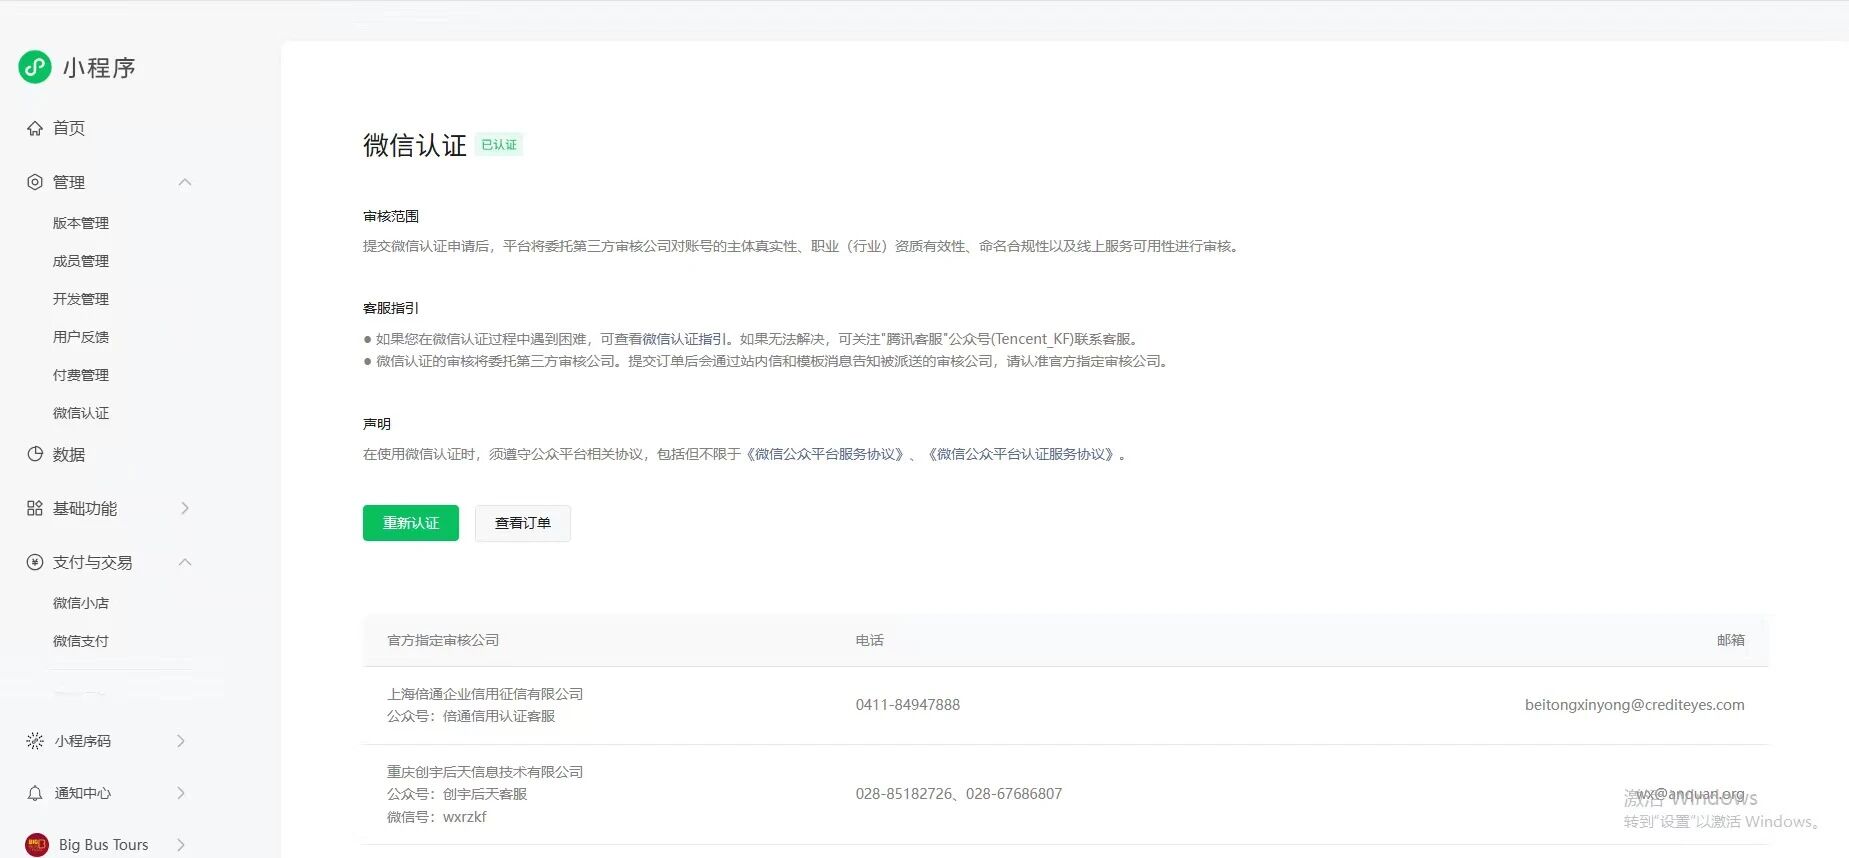Click the green 重新认证 button

(411, 523)
